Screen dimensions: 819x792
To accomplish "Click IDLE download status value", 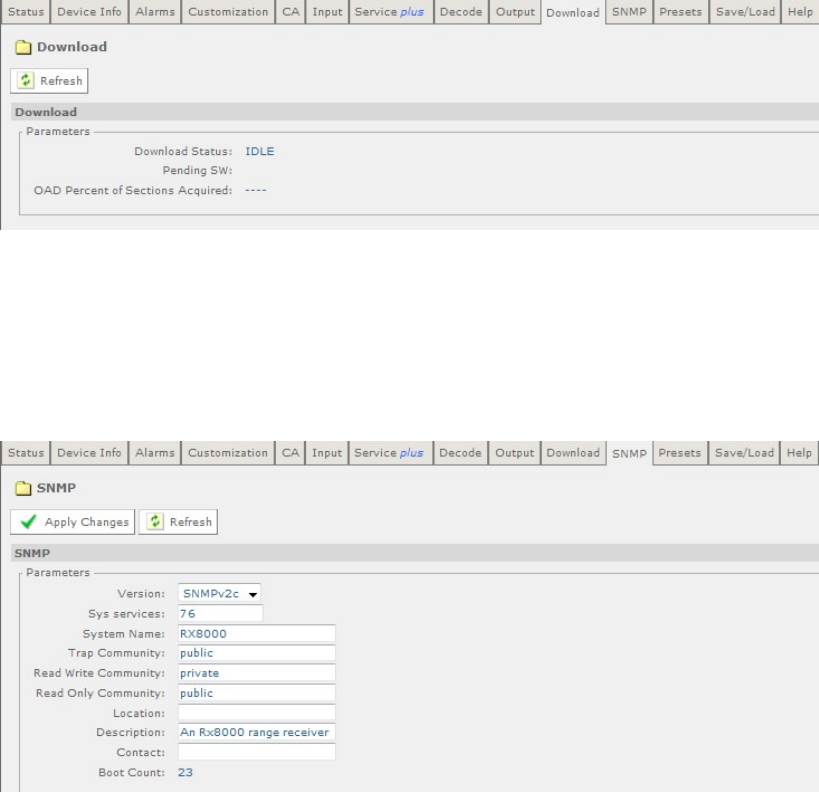I will coord(260,151).
